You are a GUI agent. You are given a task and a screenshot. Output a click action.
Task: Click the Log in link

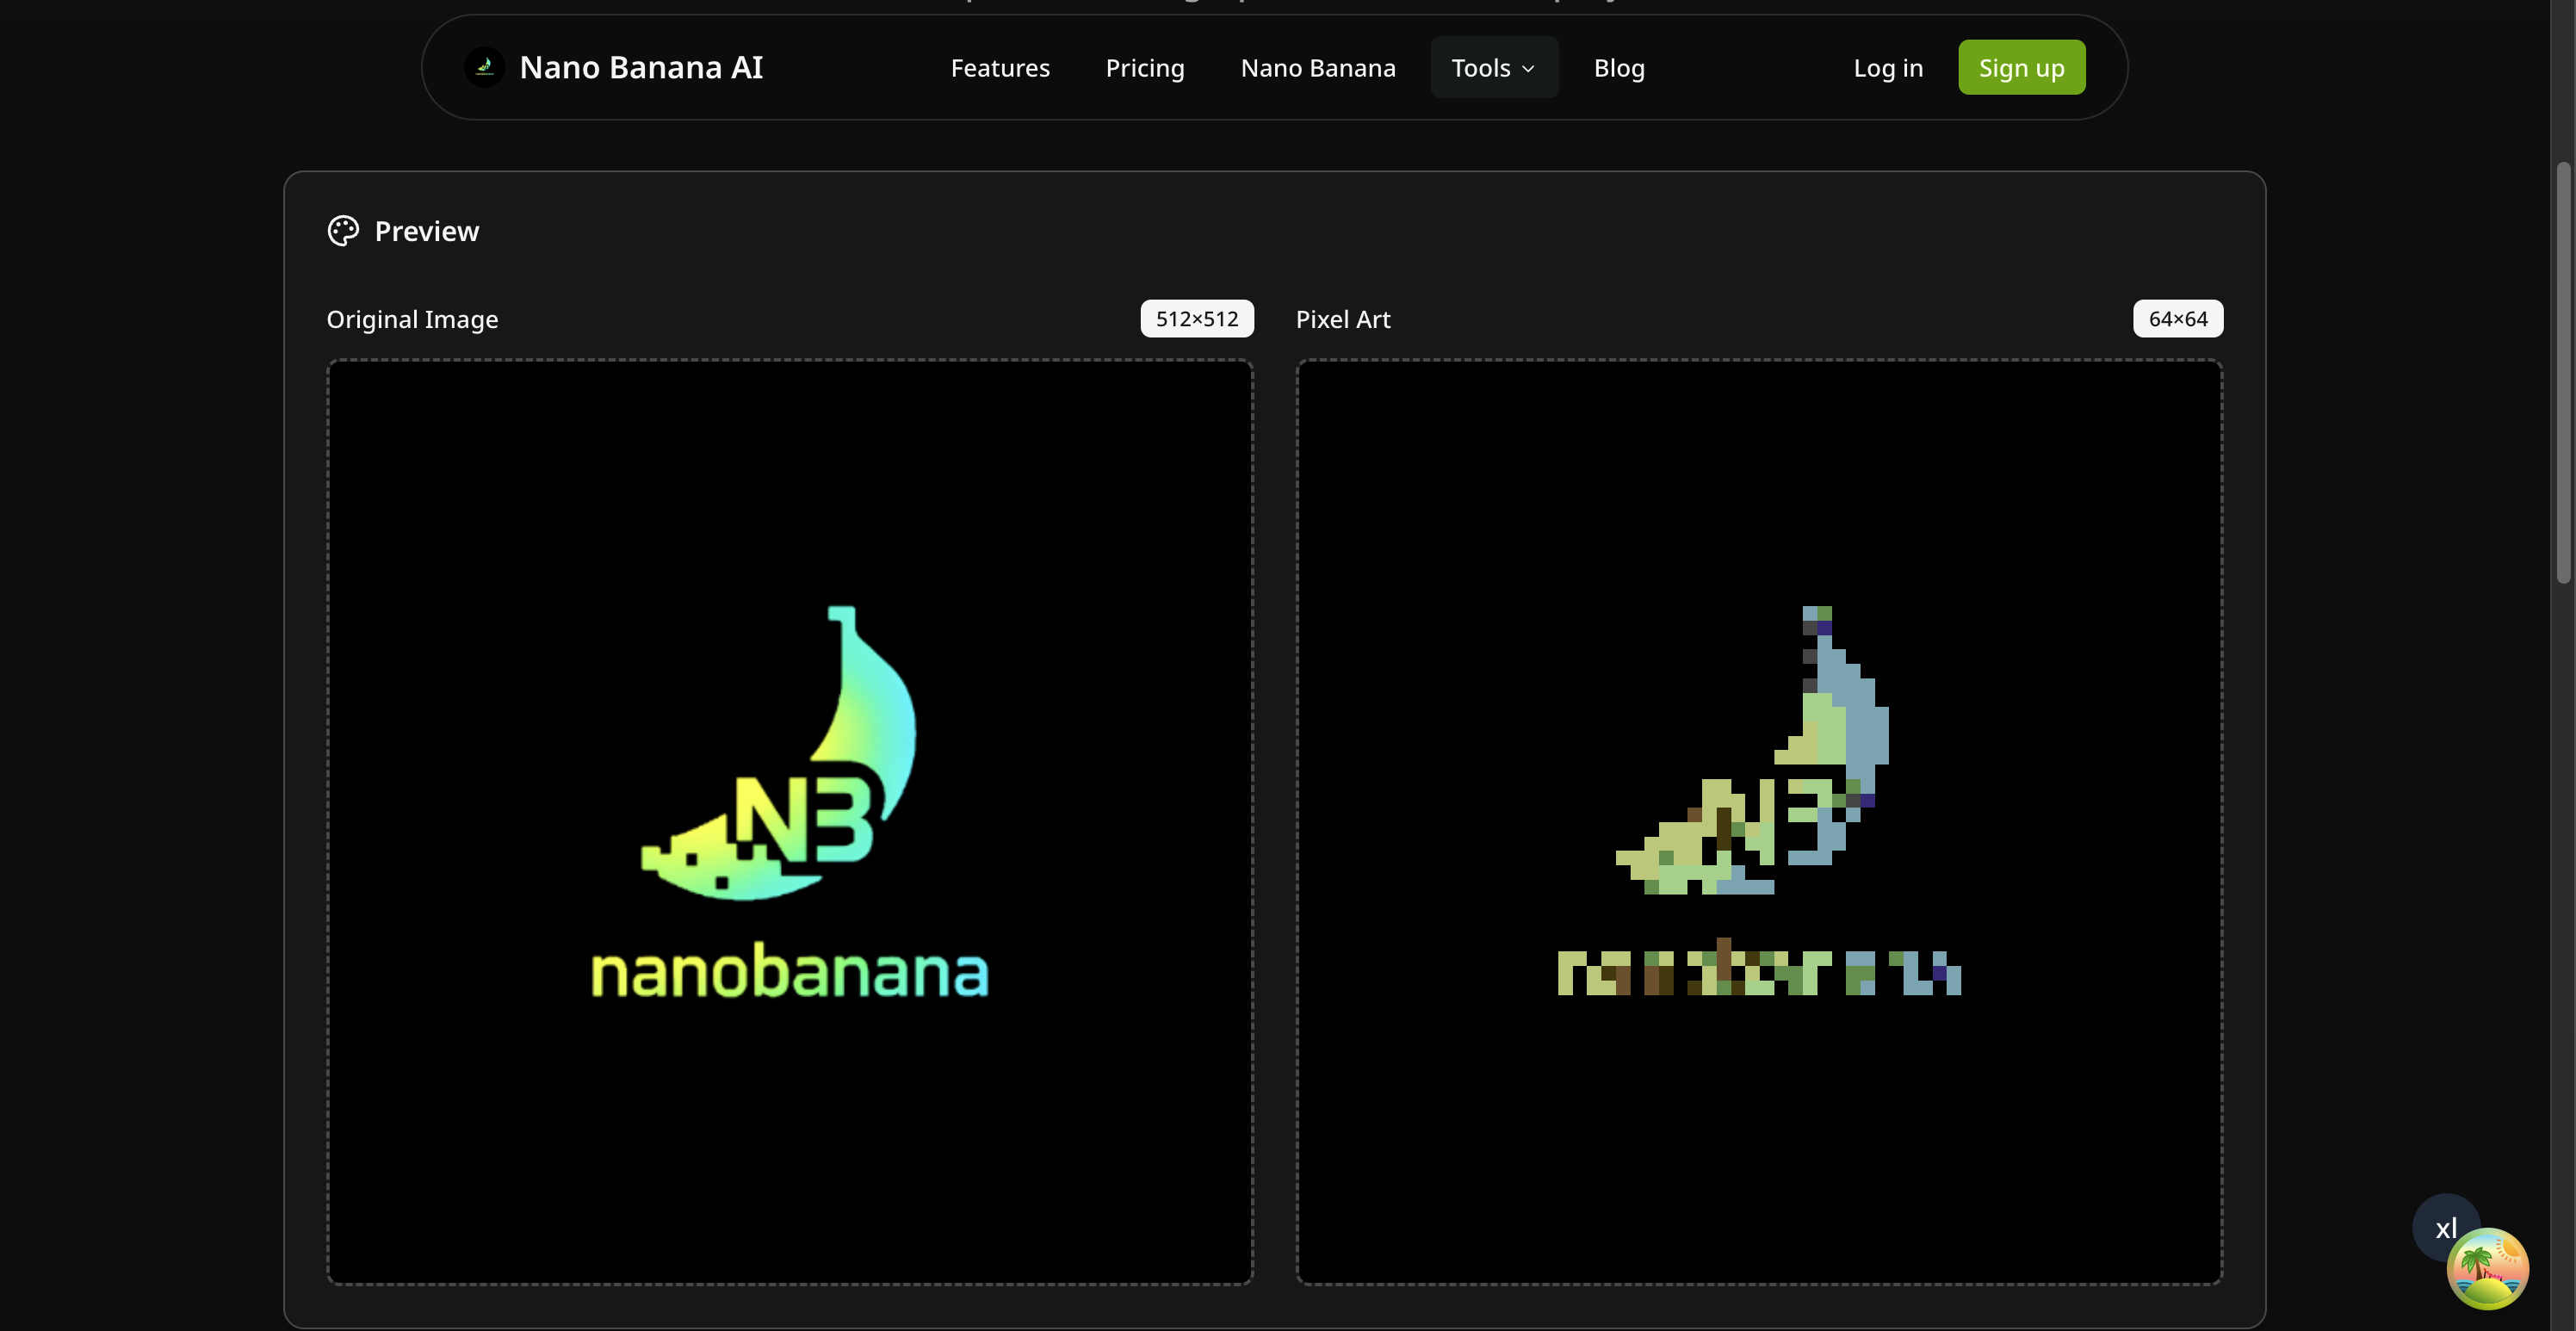[1888, 67]
